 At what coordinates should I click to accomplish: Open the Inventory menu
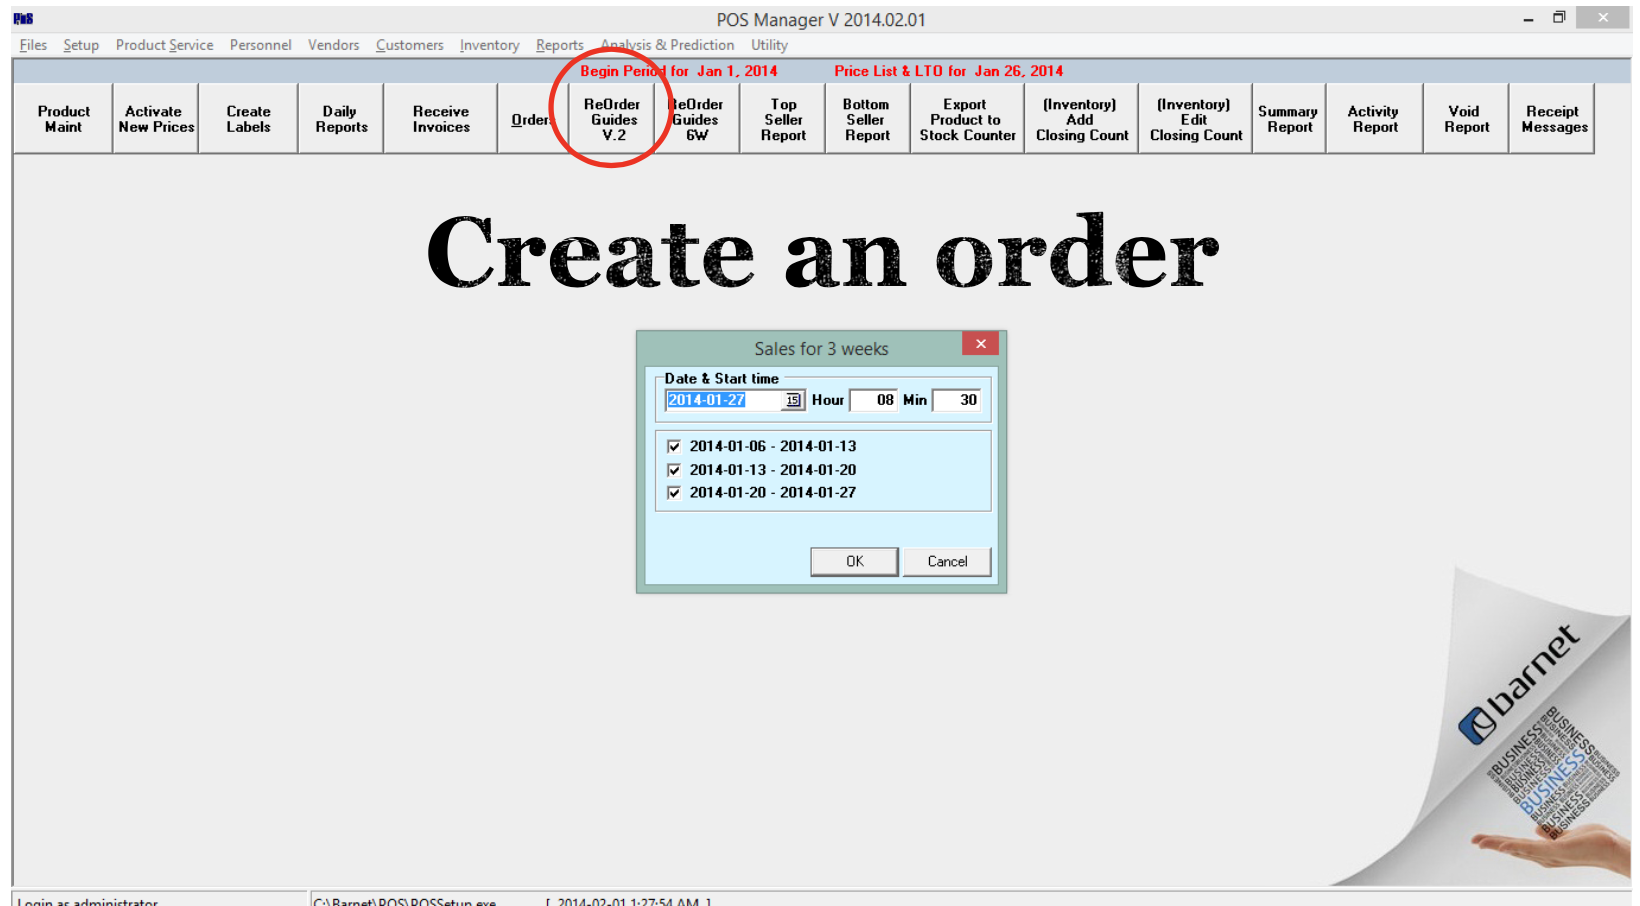point(489,45)
